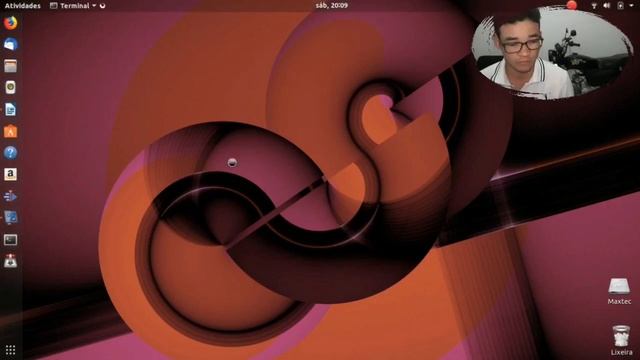Image resolution: width=640 pixels, height=360 pixels.
Task: Open Rhythmbox music player icon
Action: pyautogui.click(x=11, y=87)
